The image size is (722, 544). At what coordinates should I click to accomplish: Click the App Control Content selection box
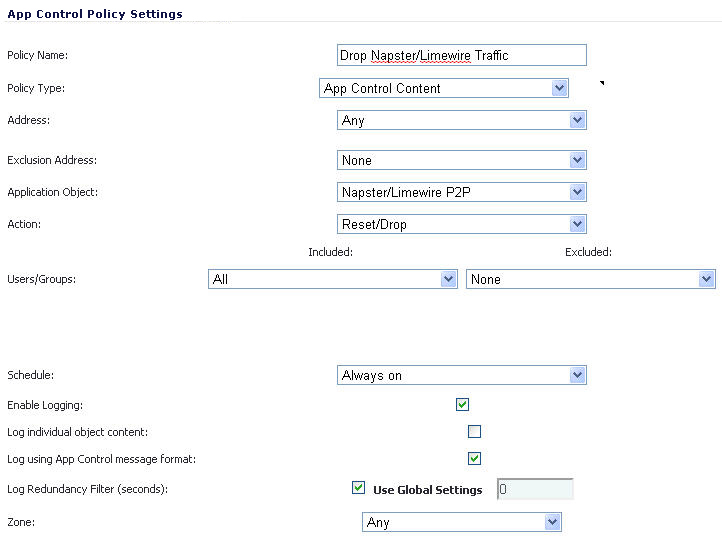(444, 88)
